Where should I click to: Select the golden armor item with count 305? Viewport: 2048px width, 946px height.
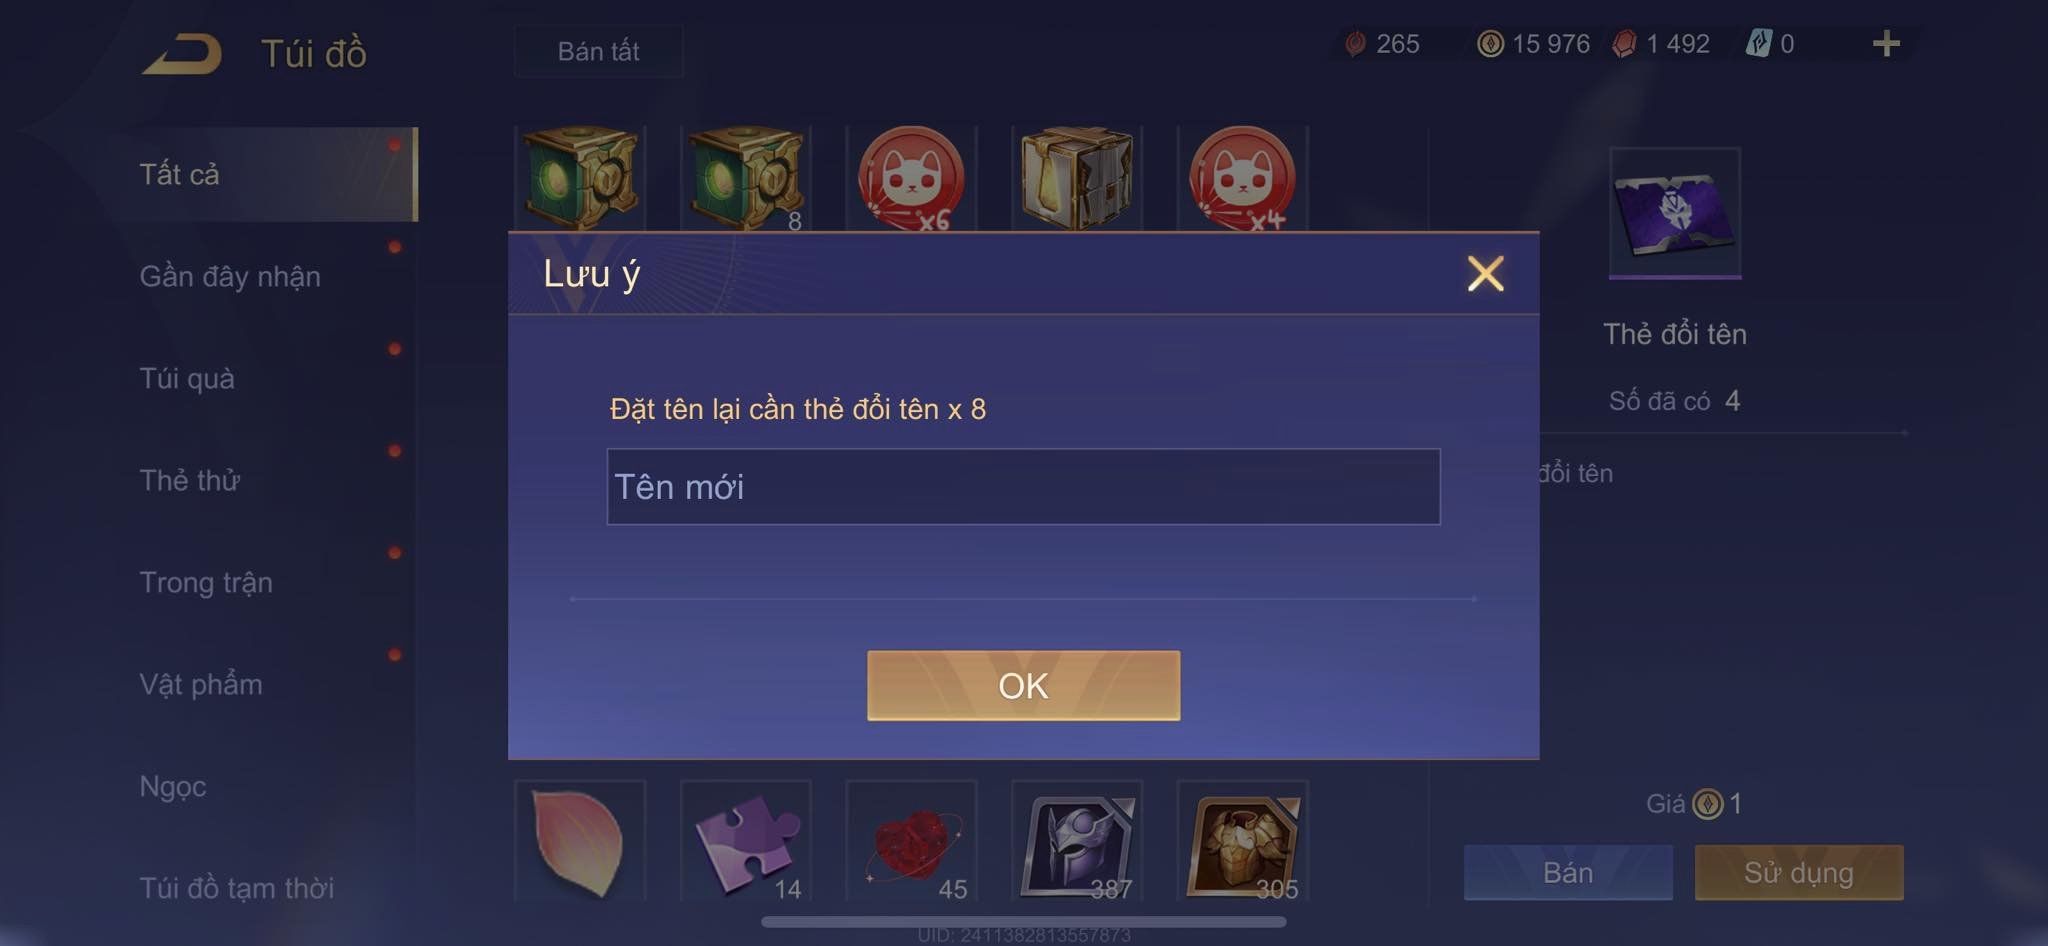1242,842
